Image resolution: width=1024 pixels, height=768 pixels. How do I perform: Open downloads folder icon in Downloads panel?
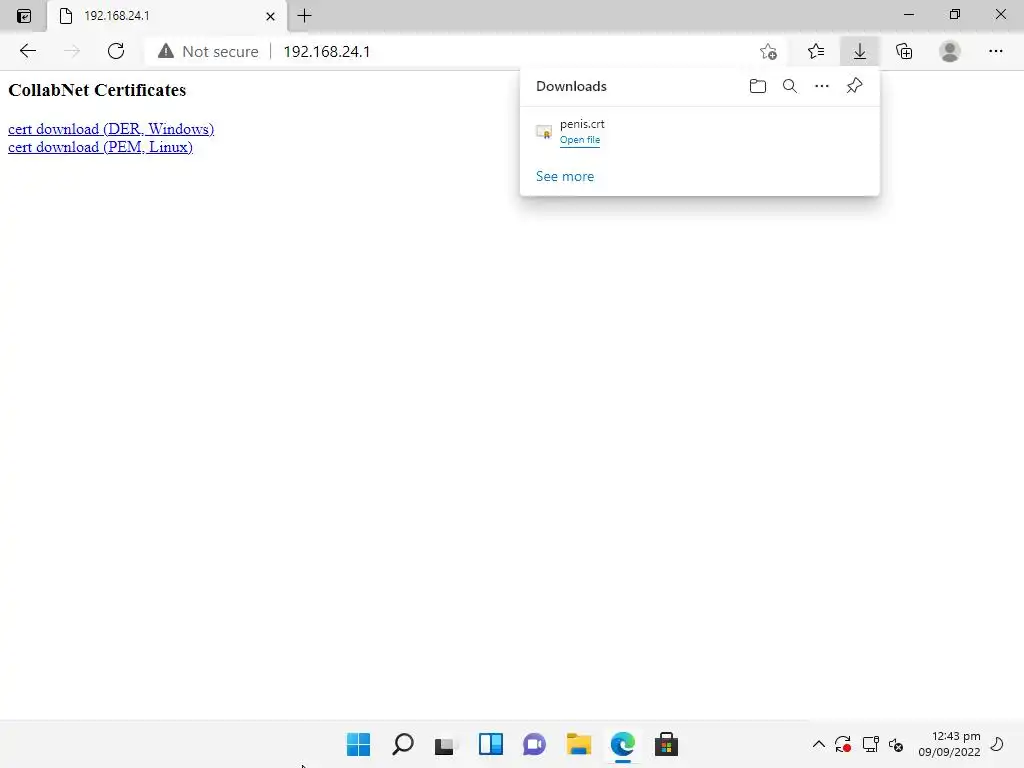pos(758,86)
